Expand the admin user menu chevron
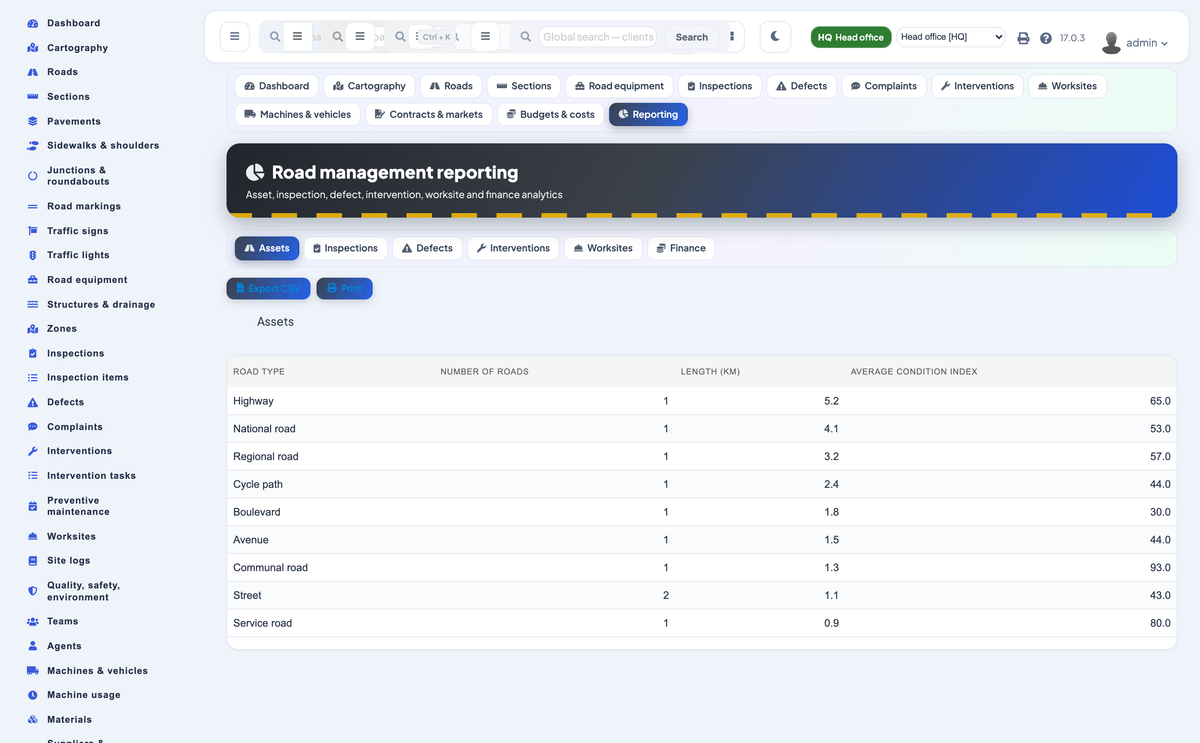 (1164, 44)
